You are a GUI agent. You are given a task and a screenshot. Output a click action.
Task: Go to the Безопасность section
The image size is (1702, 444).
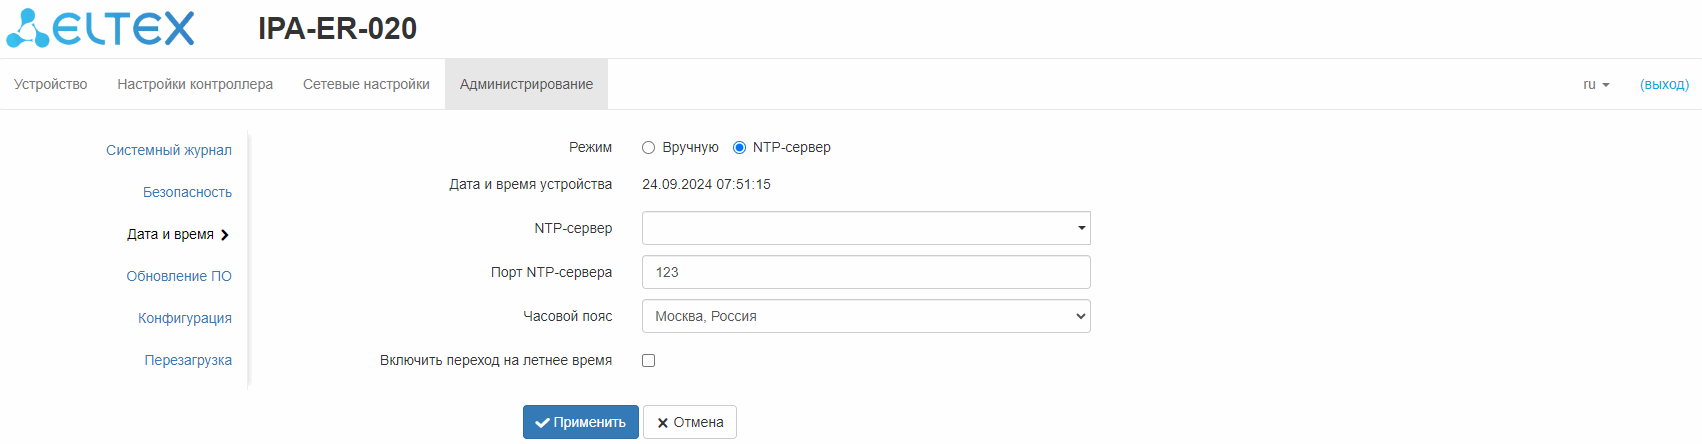click(187, 192)
